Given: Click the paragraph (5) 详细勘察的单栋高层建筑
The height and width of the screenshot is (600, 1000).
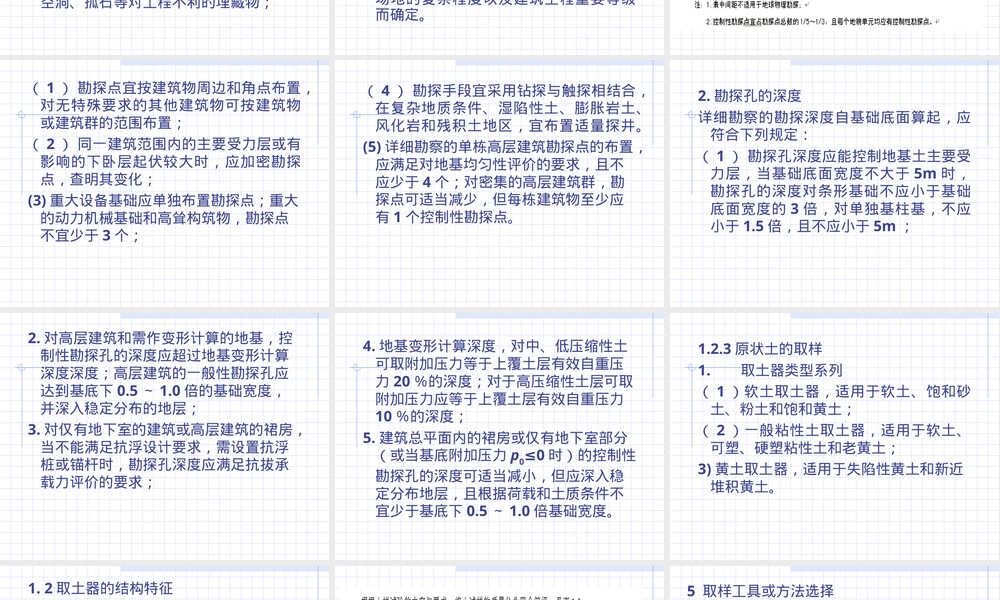Looking at the screenshot, I should [504, 182].
